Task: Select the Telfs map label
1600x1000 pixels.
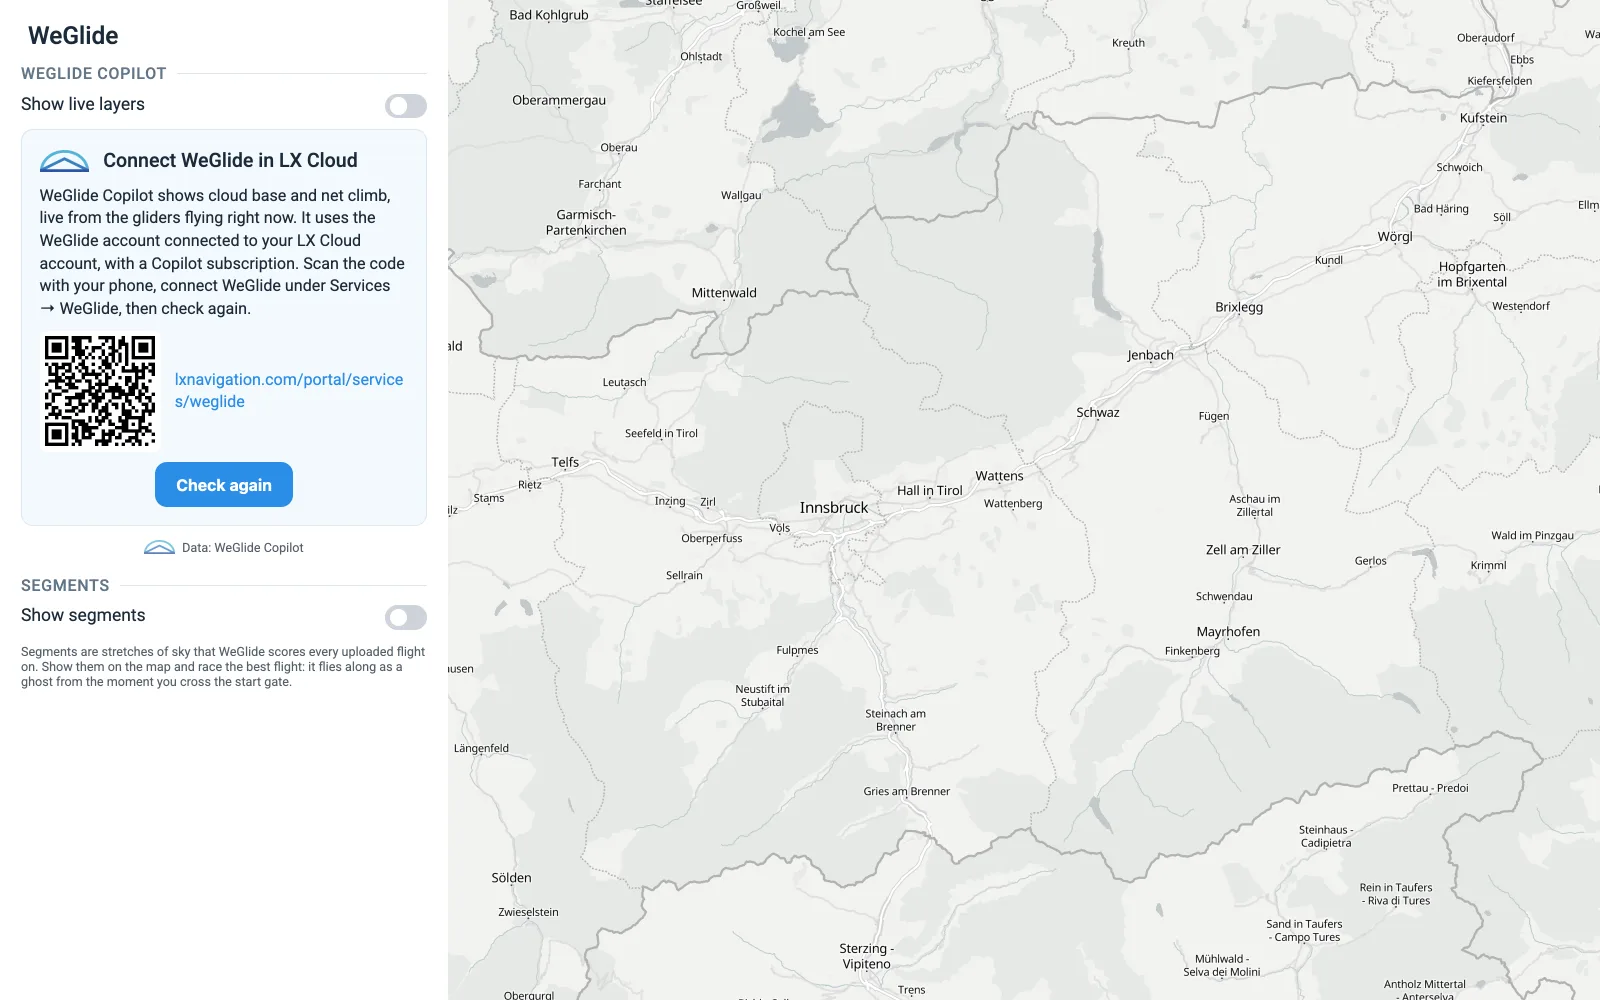Action: pyautogui.click(x=565, y=462)
